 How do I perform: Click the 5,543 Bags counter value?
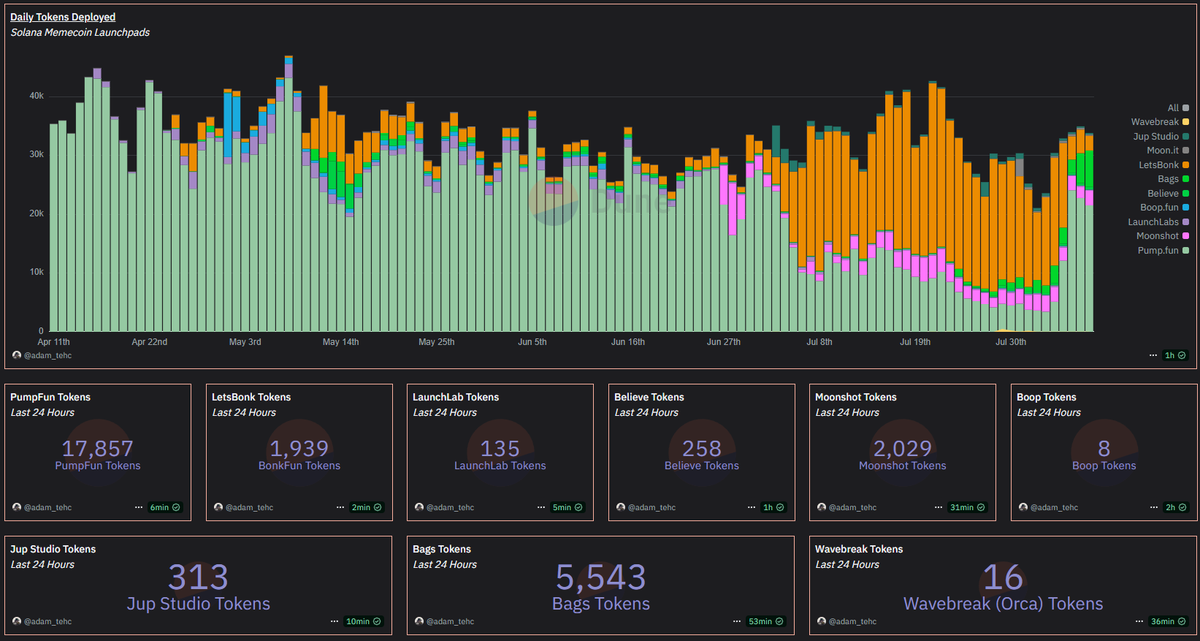click(x=600, y=577)
